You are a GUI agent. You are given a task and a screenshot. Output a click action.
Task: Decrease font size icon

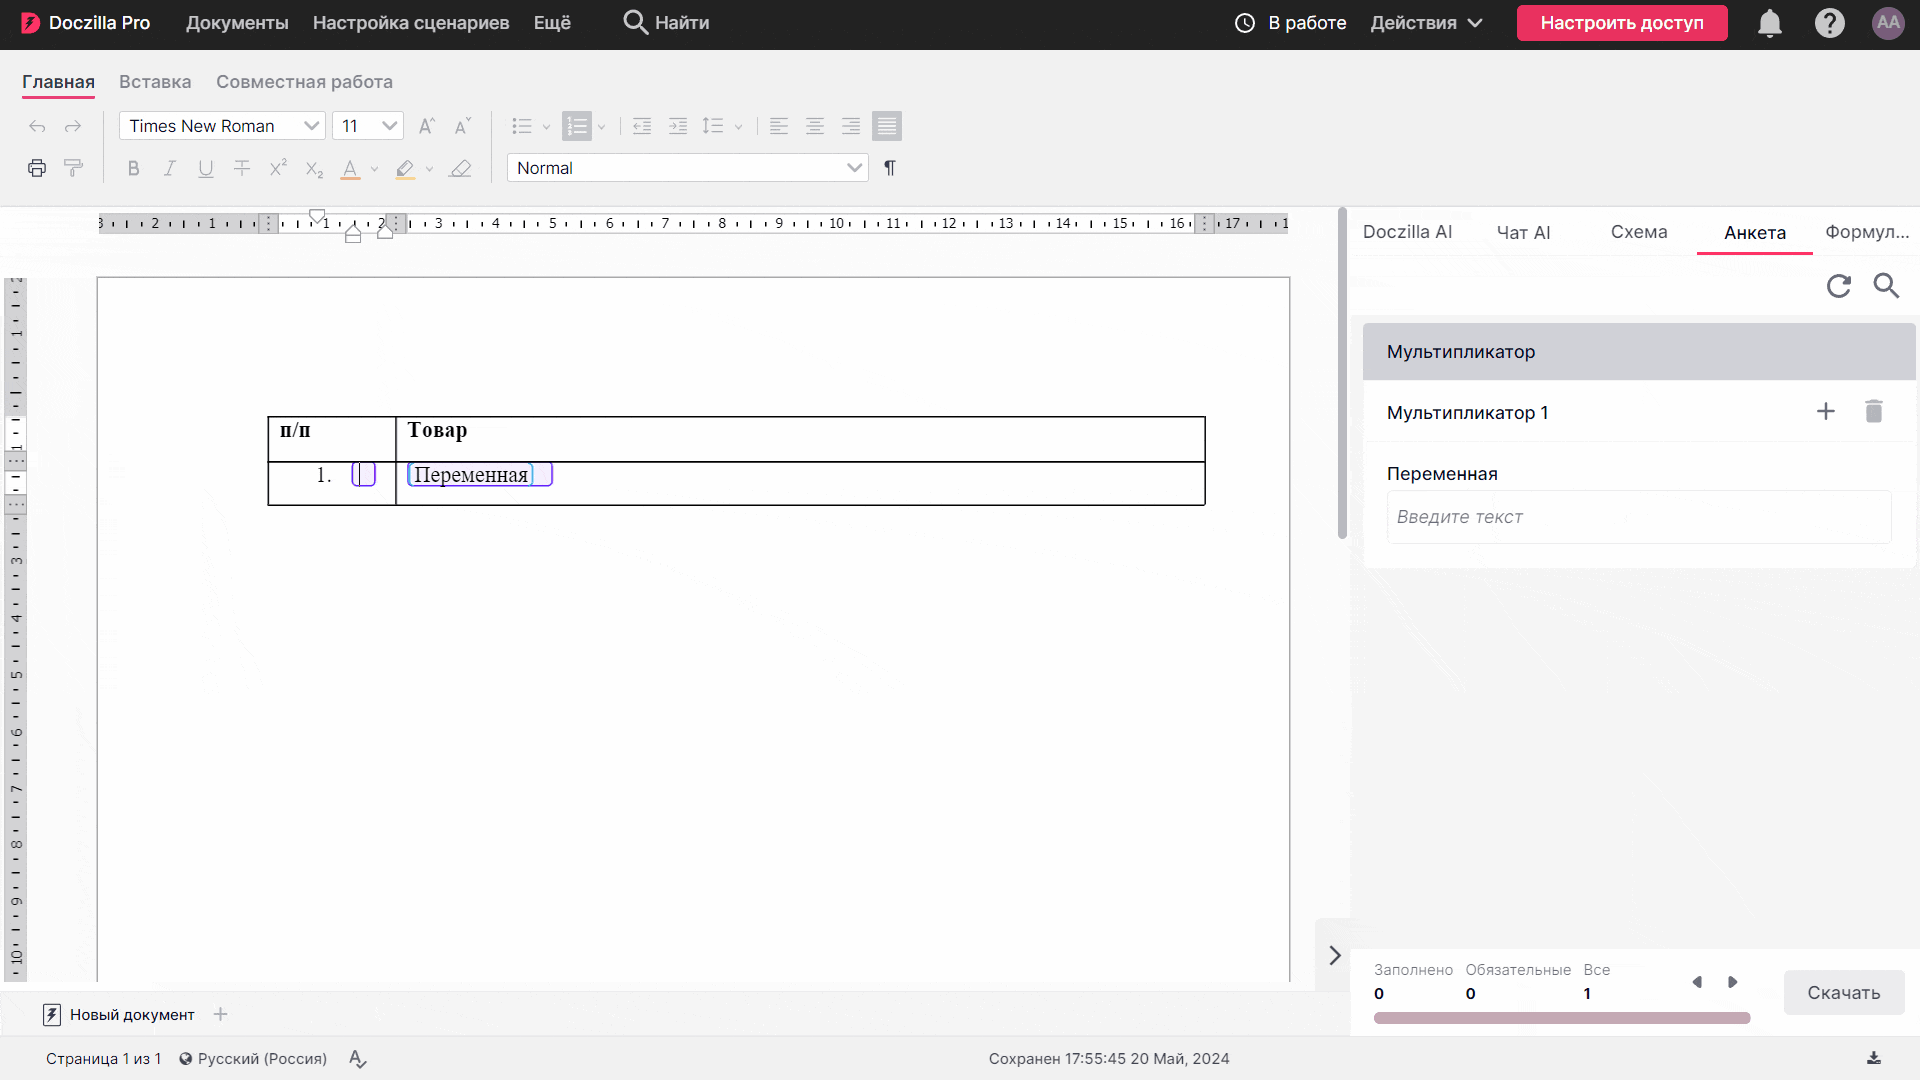pyautogui.click(x=462, y=126)
